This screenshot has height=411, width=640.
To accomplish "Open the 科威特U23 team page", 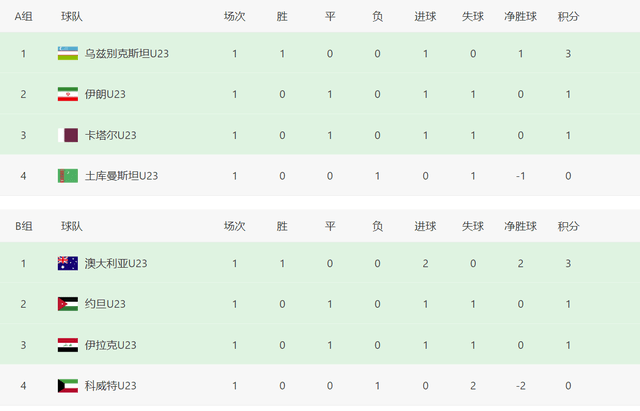I will [x=110, y=386].
